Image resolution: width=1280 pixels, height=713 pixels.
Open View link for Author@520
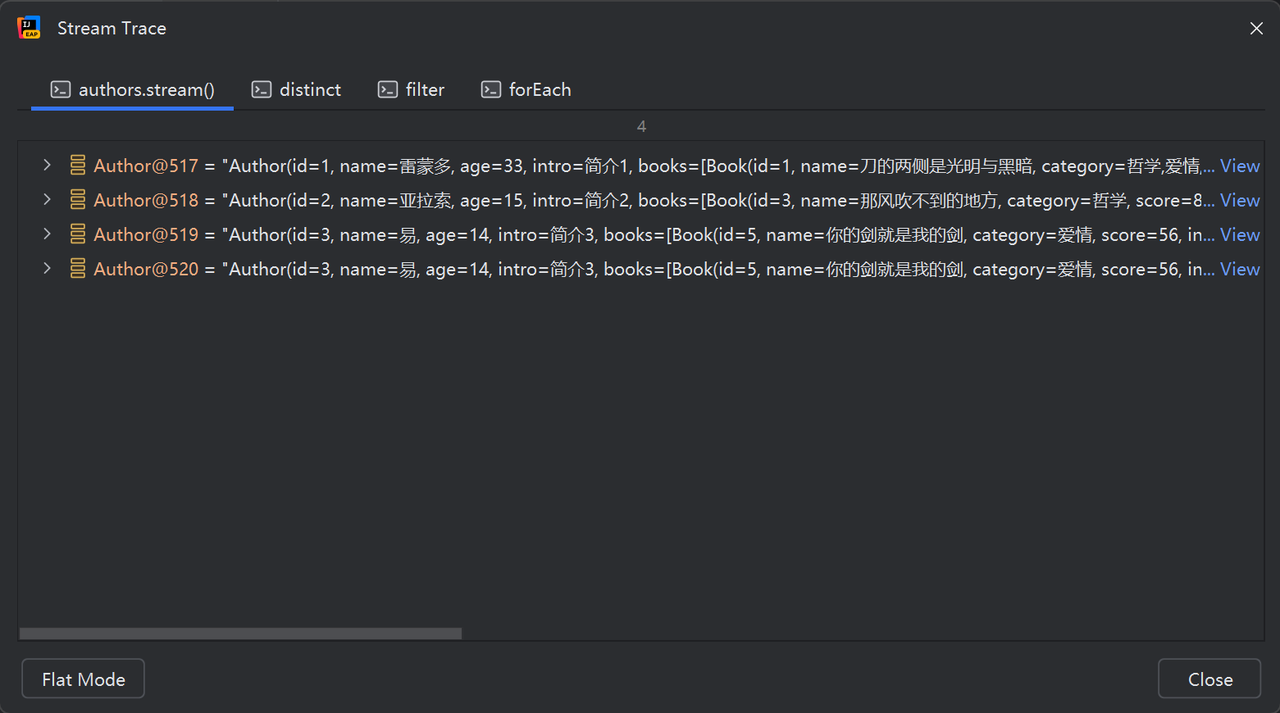[x=1239, y=269]
